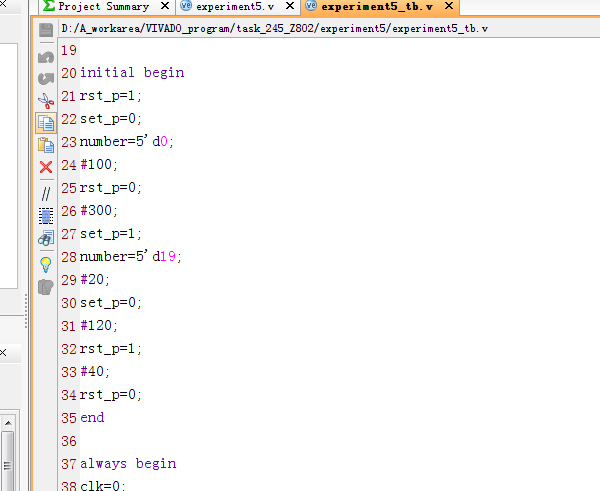The image size is (600, 491).
Task: Open Find with the binoculars icon
Action: pyautogui.click(x=46, y=238)
